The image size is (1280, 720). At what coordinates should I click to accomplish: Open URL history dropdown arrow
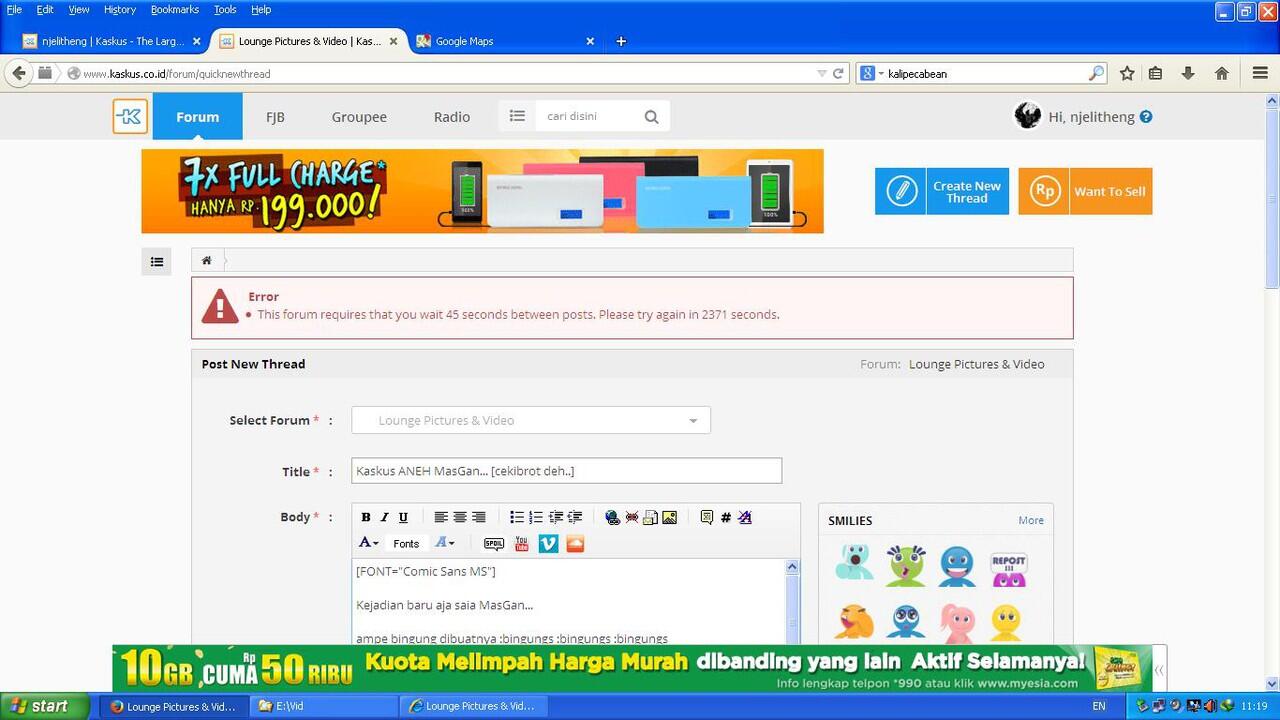(822, 73)
